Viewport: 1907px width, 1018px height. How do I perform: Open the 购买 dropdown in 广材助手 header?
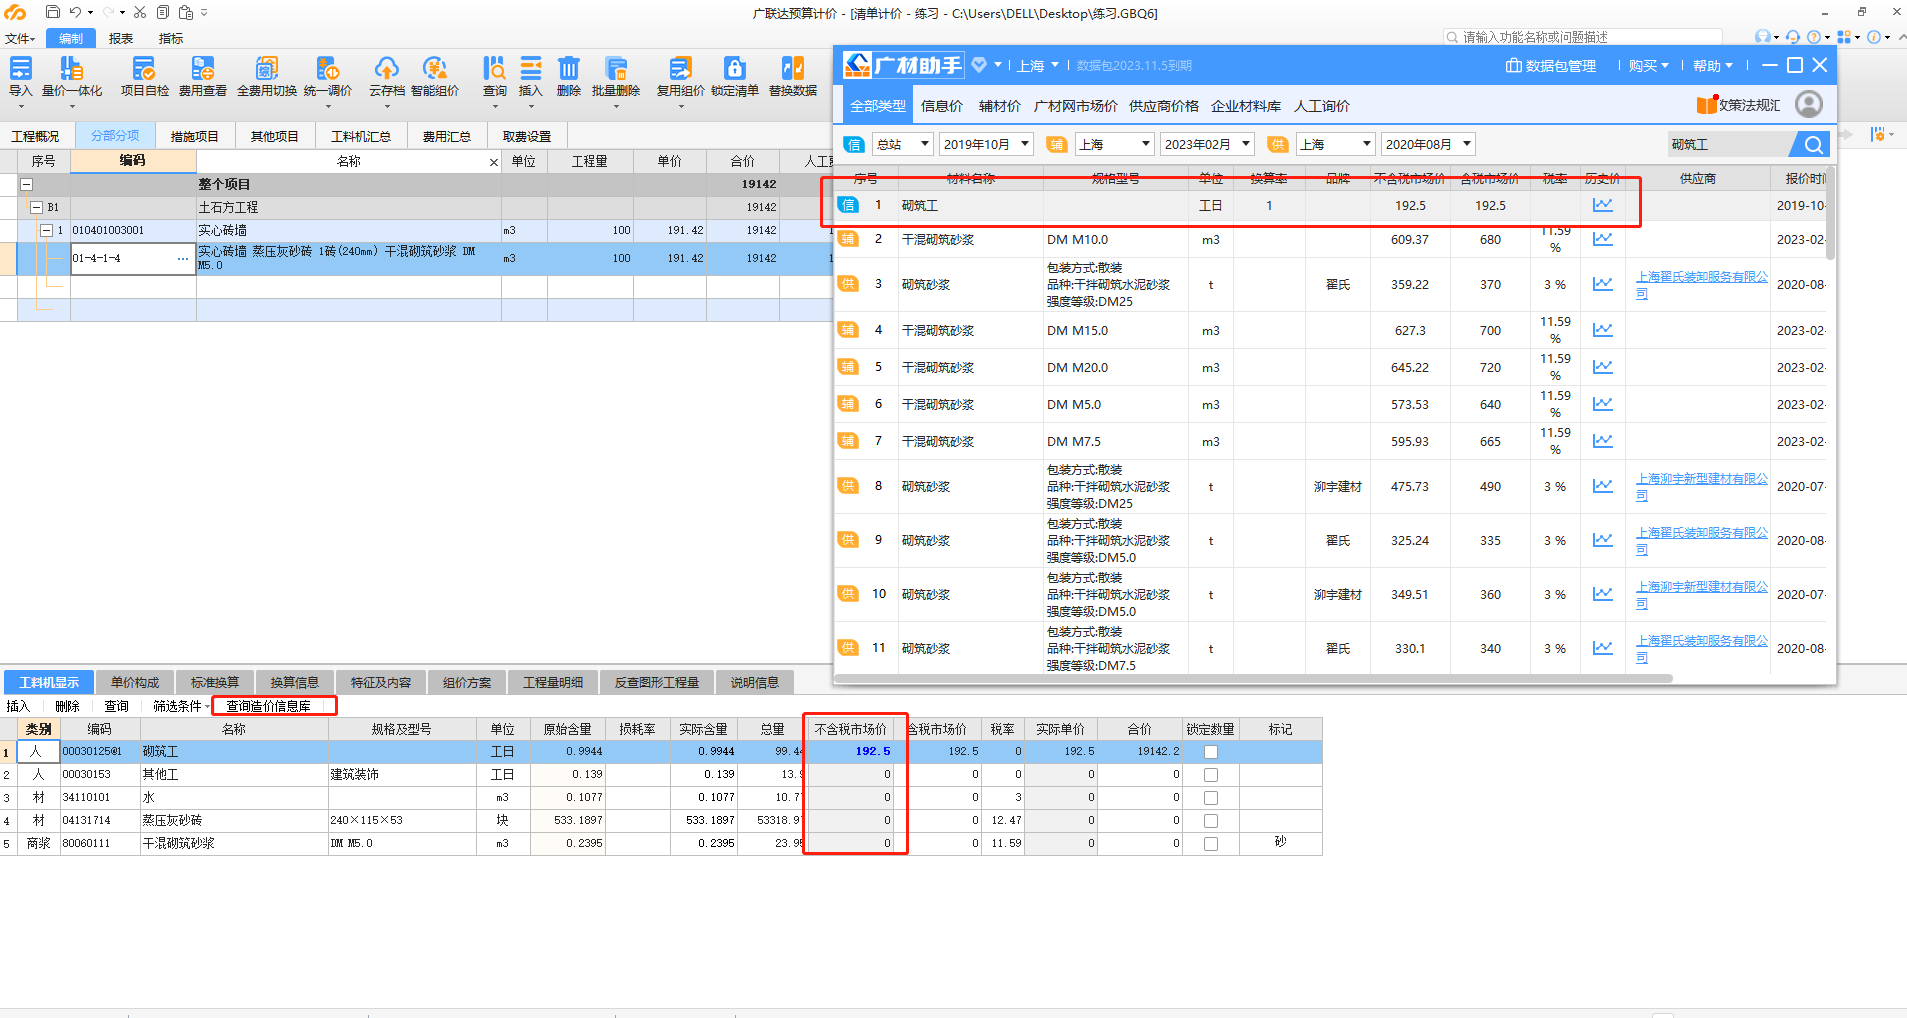pos(1648,66)
